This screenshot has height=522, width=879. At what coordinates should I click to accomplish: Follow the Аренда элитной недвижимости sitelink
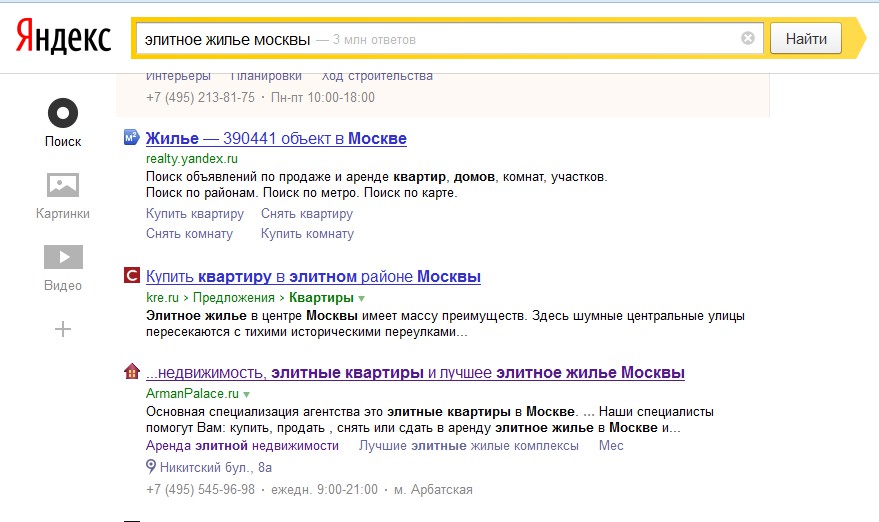point(242,446)
